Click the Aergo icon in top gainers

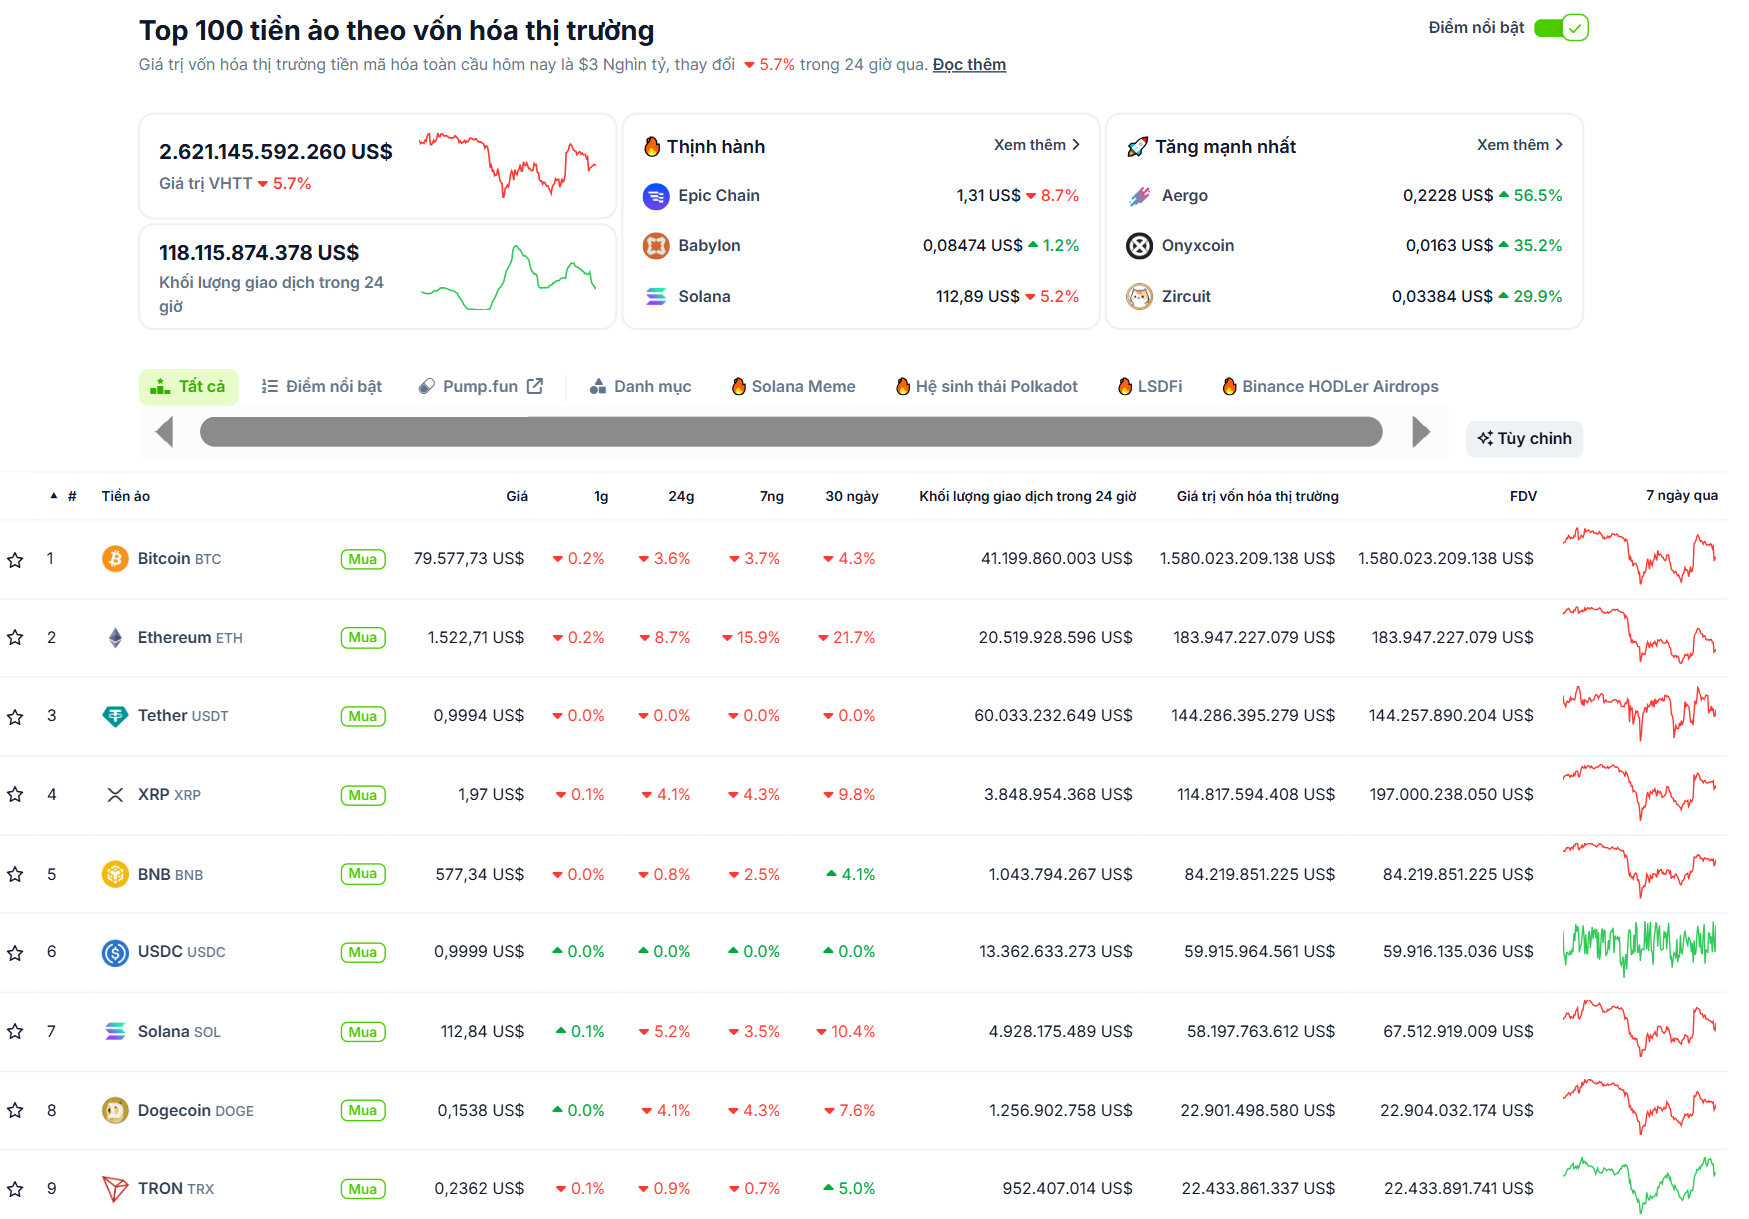point(1139,196)
